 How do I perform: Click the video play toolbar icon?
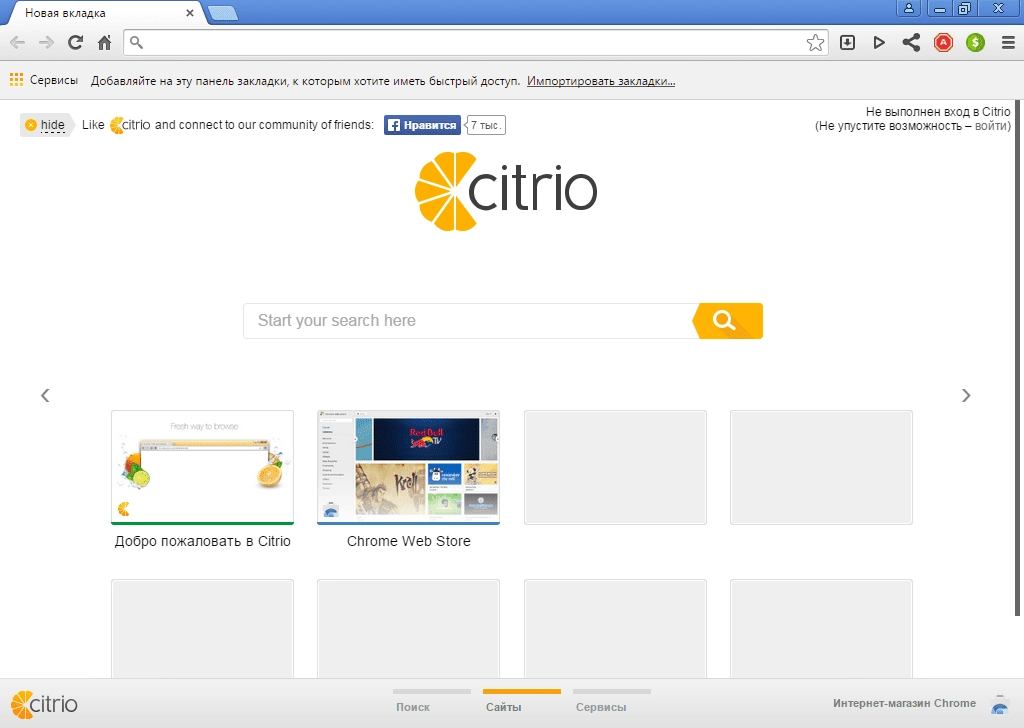[x=879, y=43]
